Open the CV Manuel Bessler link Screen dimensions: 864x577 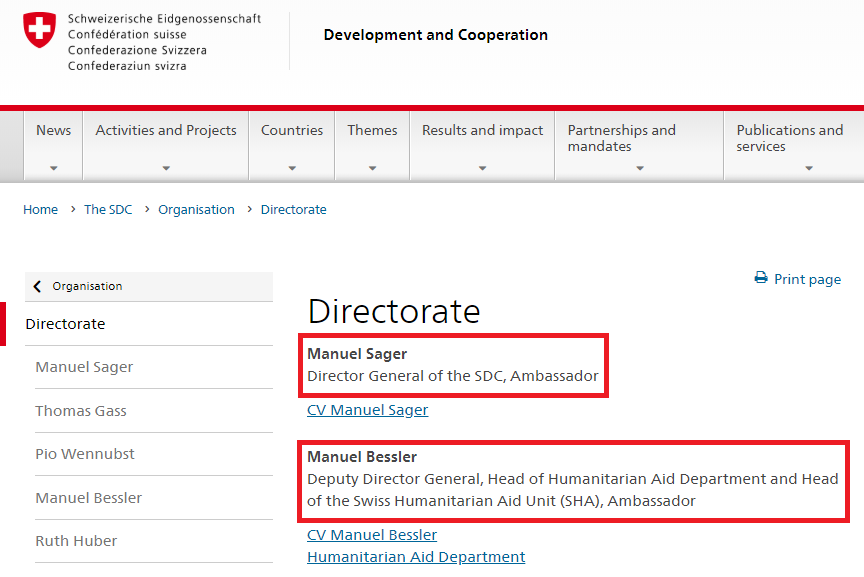372,535
